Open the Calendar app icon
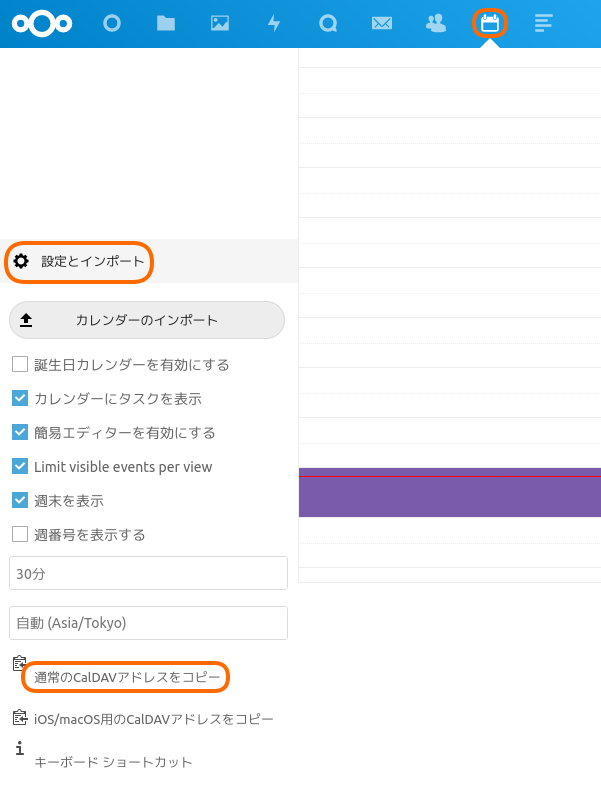601x787 pixels. [x=489, y=23]
